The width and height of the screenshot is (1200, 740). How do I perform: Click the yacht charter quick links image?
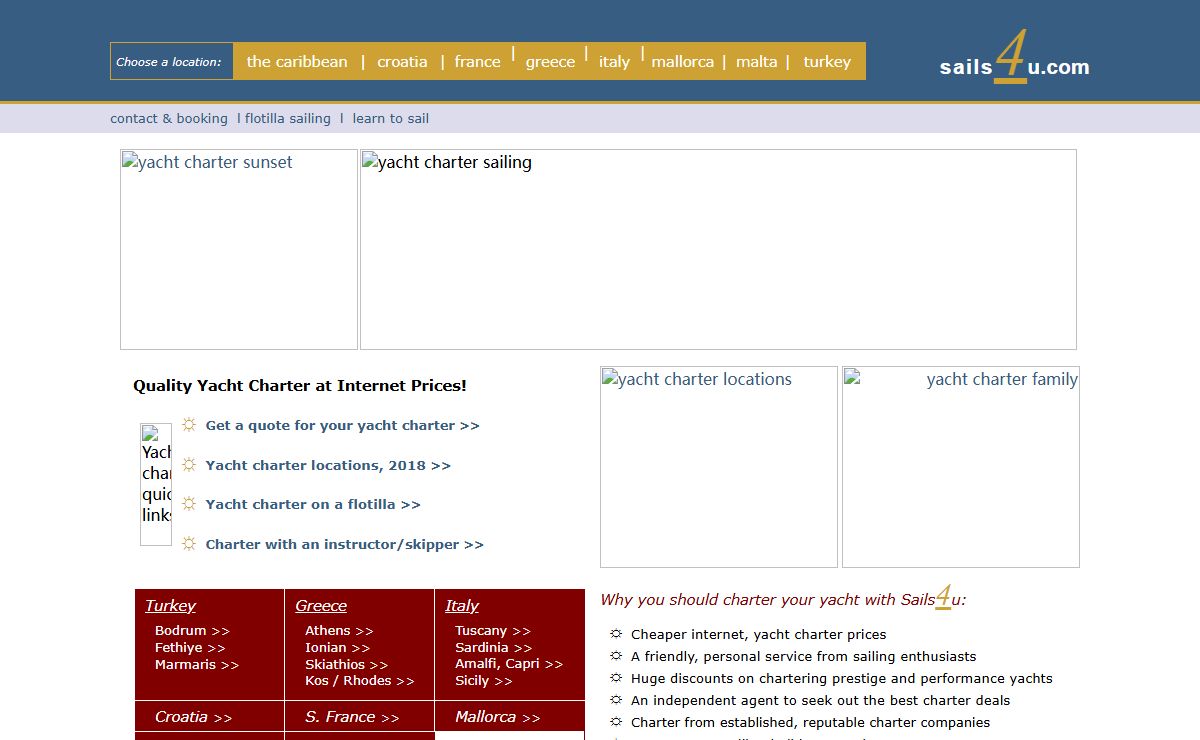coord(156,484)
